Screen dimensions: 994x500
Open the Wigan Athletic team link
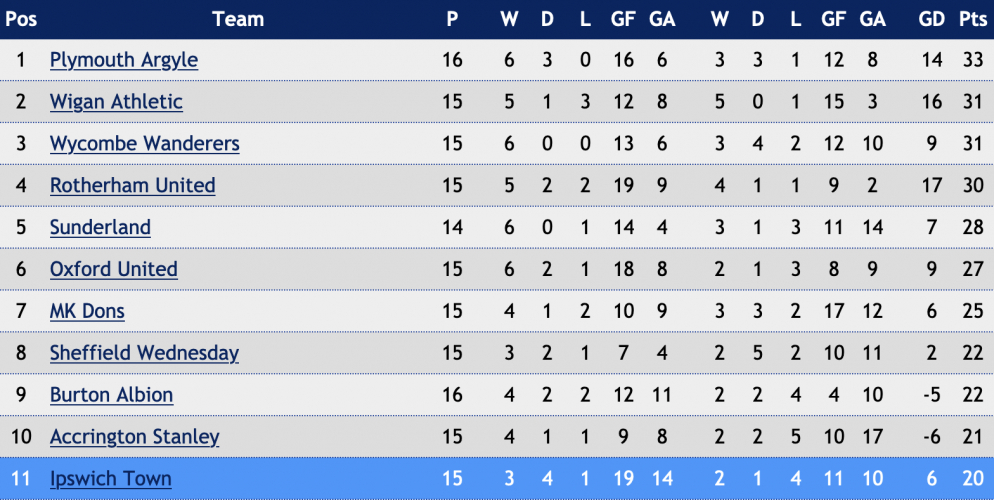click(x=116, y=102)
